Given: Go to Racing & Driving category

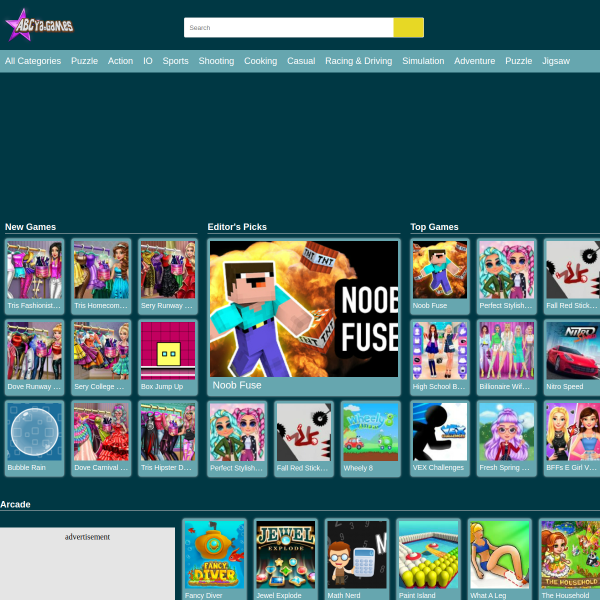Looking at the screenshot, I should 359,61.
